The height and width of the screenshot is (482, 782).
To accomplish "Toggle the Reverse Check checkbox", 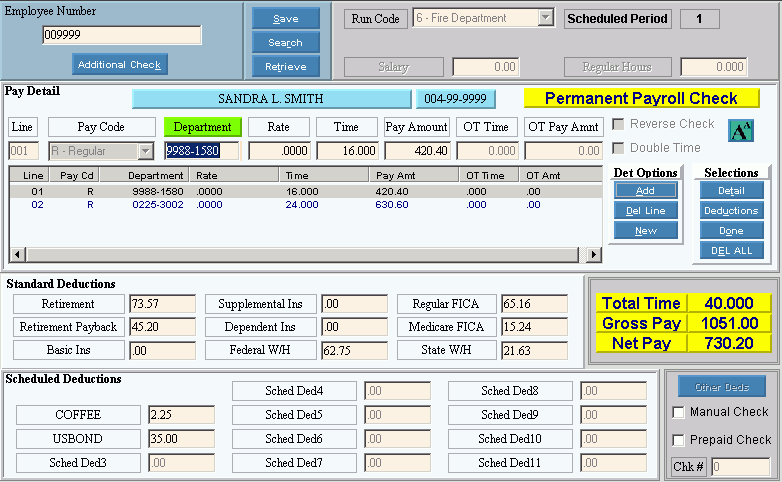I will (x=619, y=124).
